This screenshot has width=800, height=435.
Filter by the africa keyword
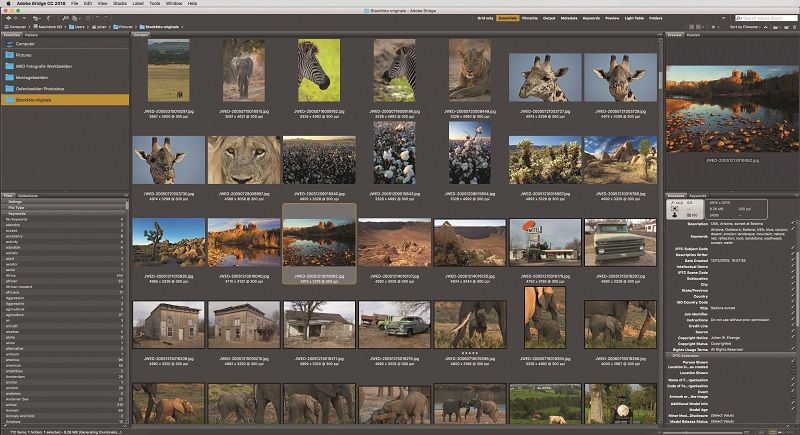pos(64,275)
